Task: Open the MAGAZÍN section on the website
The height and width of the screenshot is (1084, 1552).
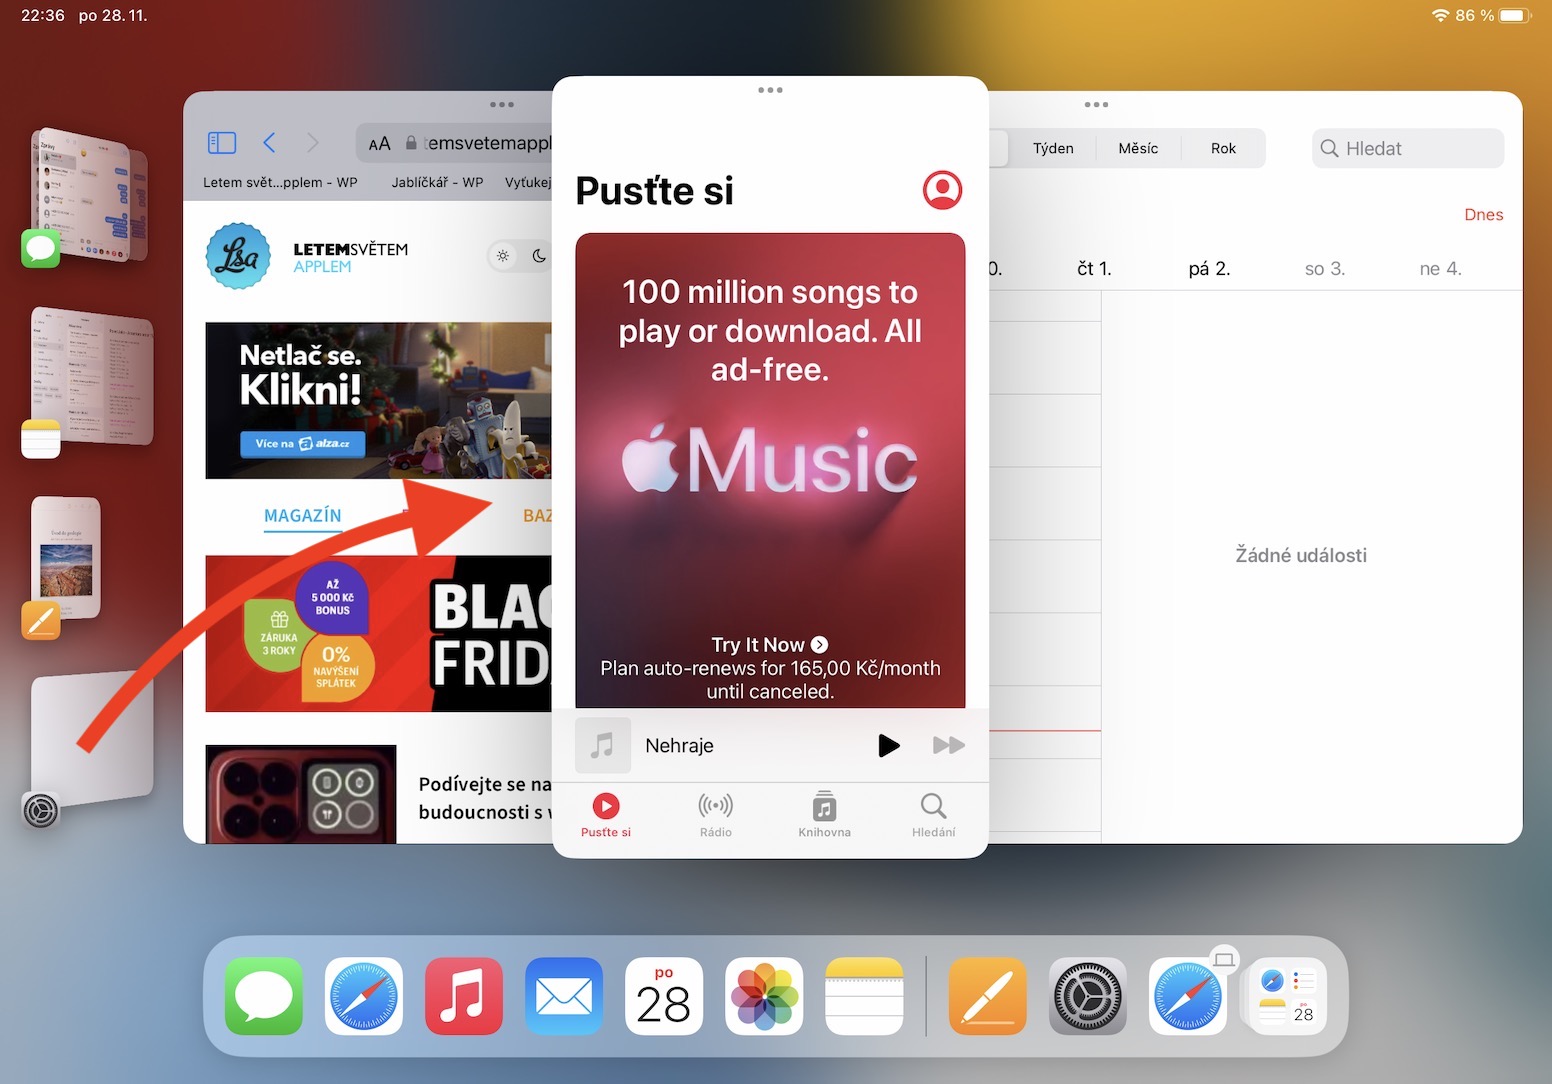Action: [303, 516]
